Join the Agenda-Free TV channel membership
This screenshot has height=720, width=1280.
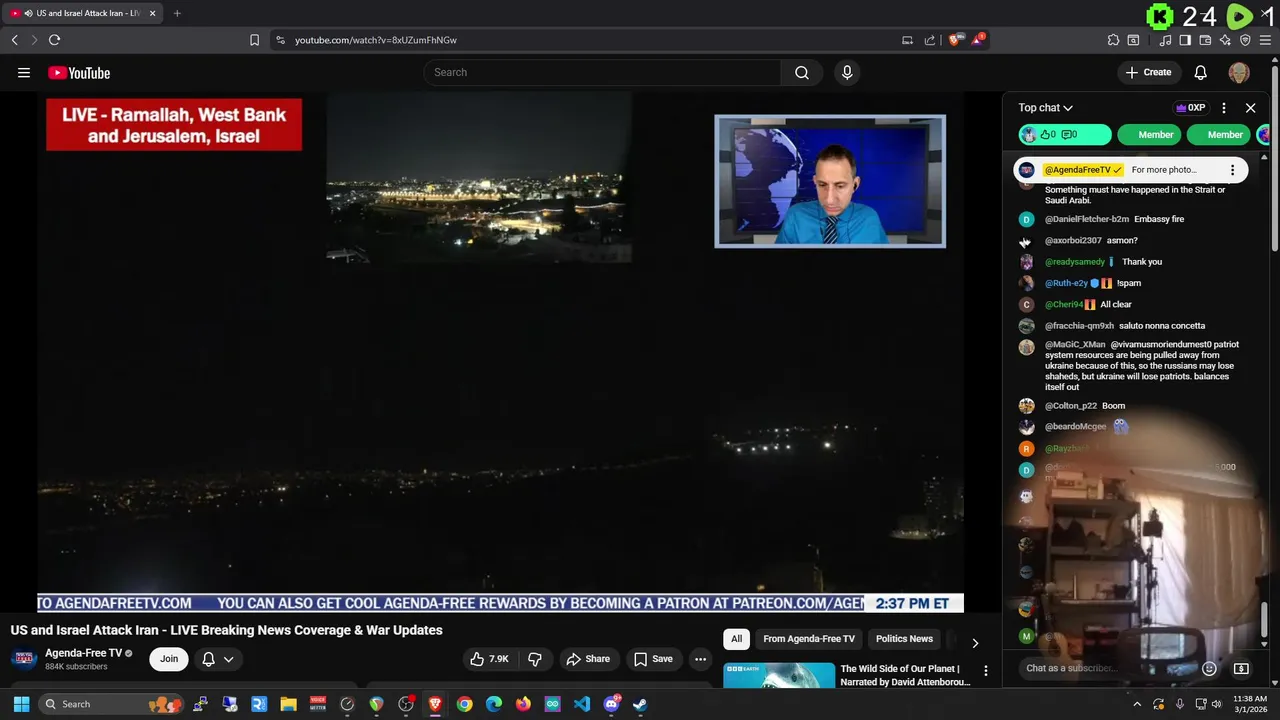[169, 659]
